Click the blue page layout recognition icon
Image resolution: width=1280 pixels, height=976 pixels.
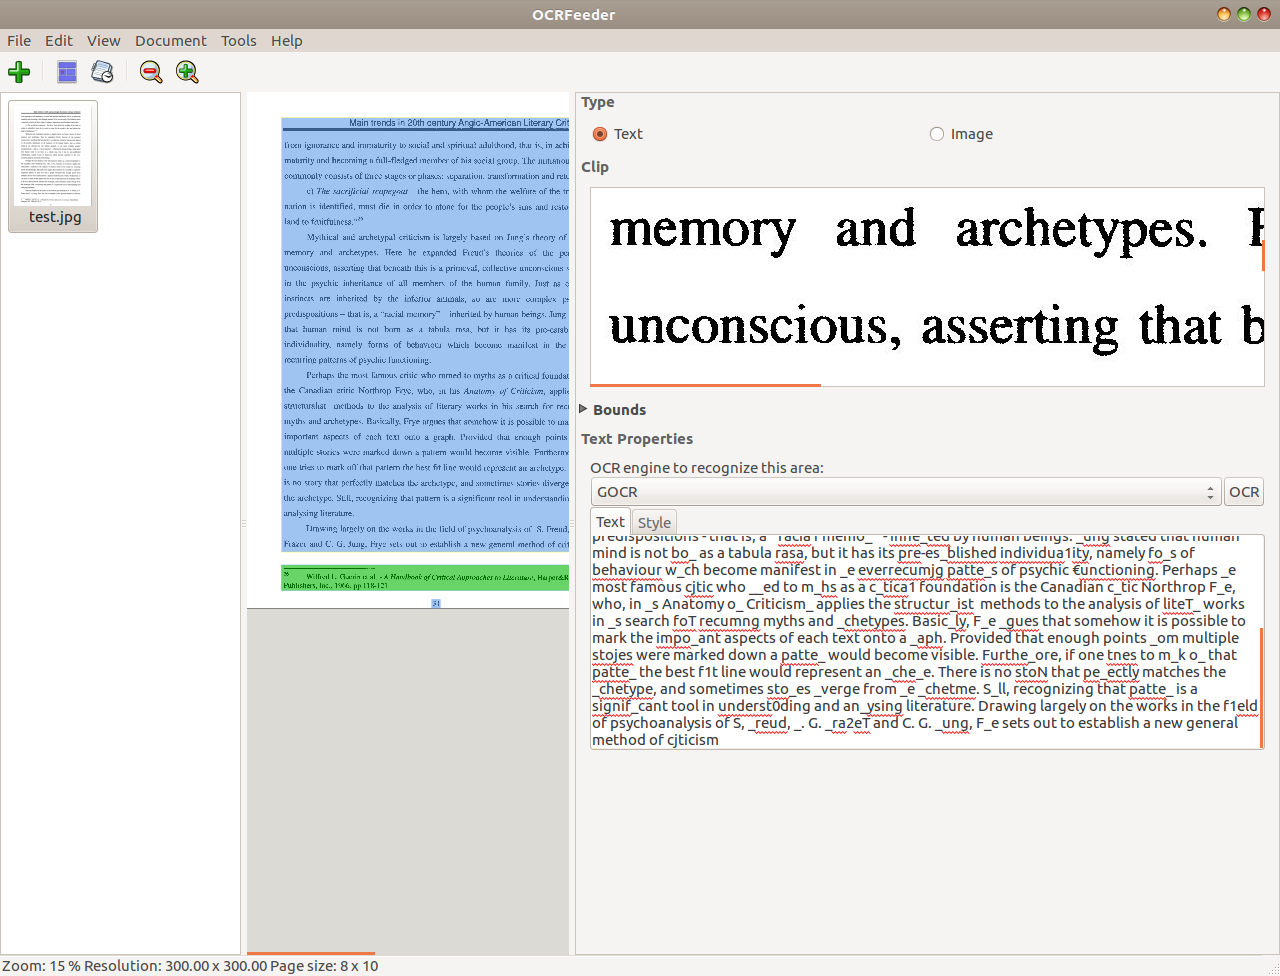(67, 72)
